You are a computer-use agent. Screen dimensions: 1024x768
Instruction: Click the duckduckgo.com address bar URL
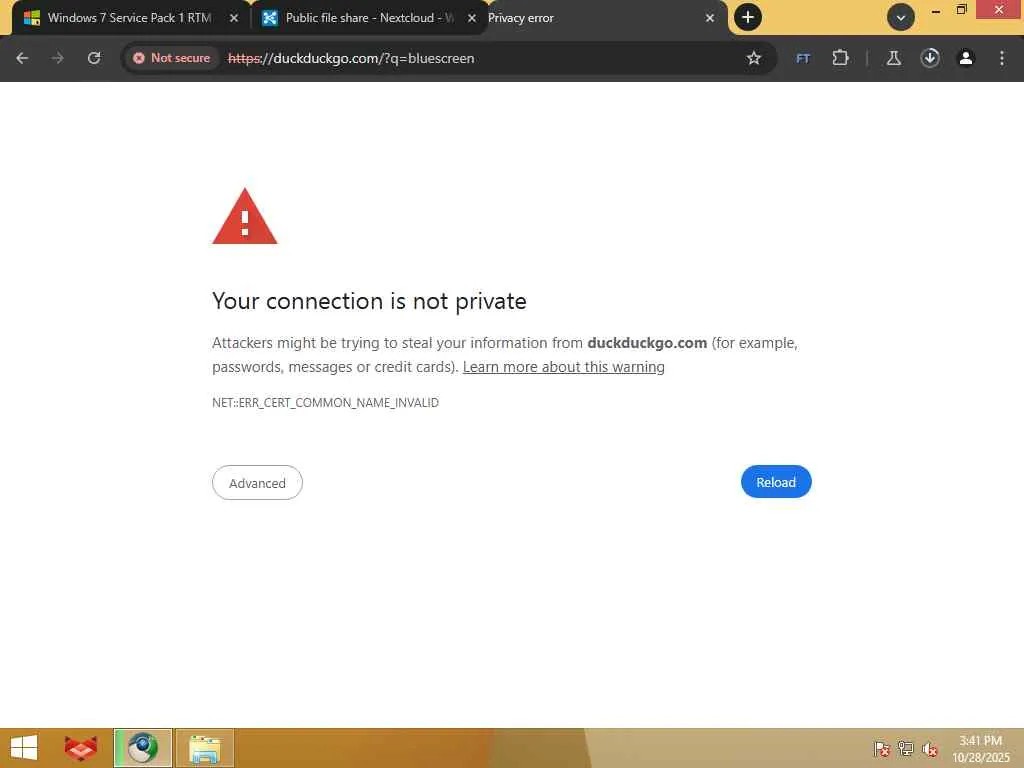(351, 58)
